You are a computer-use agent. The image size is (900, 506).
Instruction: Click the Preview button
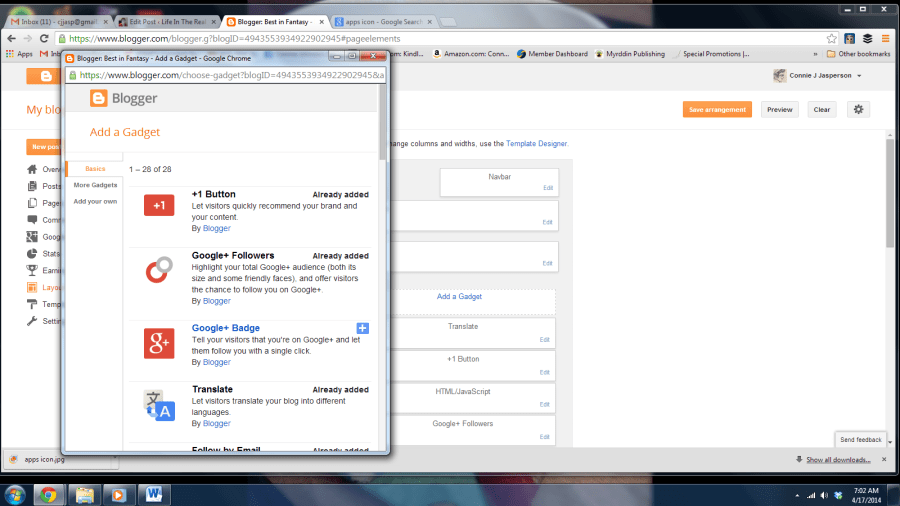(x=779, y=110)
